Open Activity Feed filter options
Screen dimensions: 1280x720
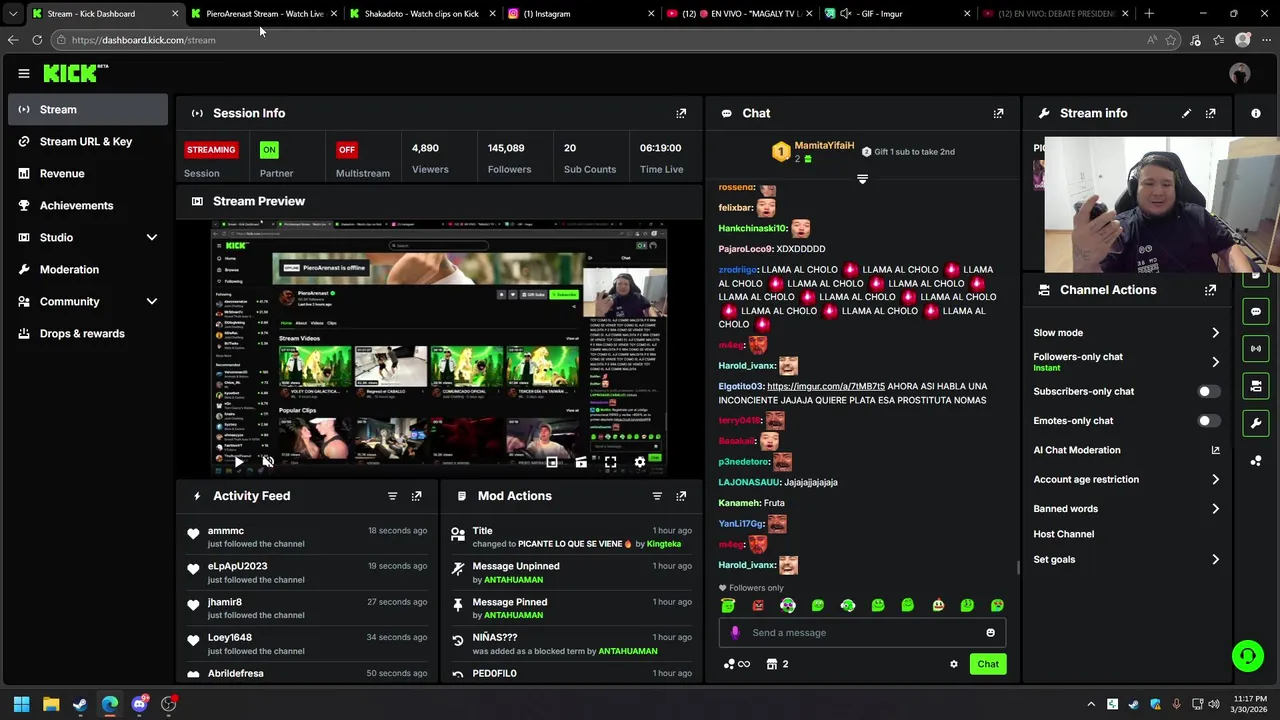point(392,496)
